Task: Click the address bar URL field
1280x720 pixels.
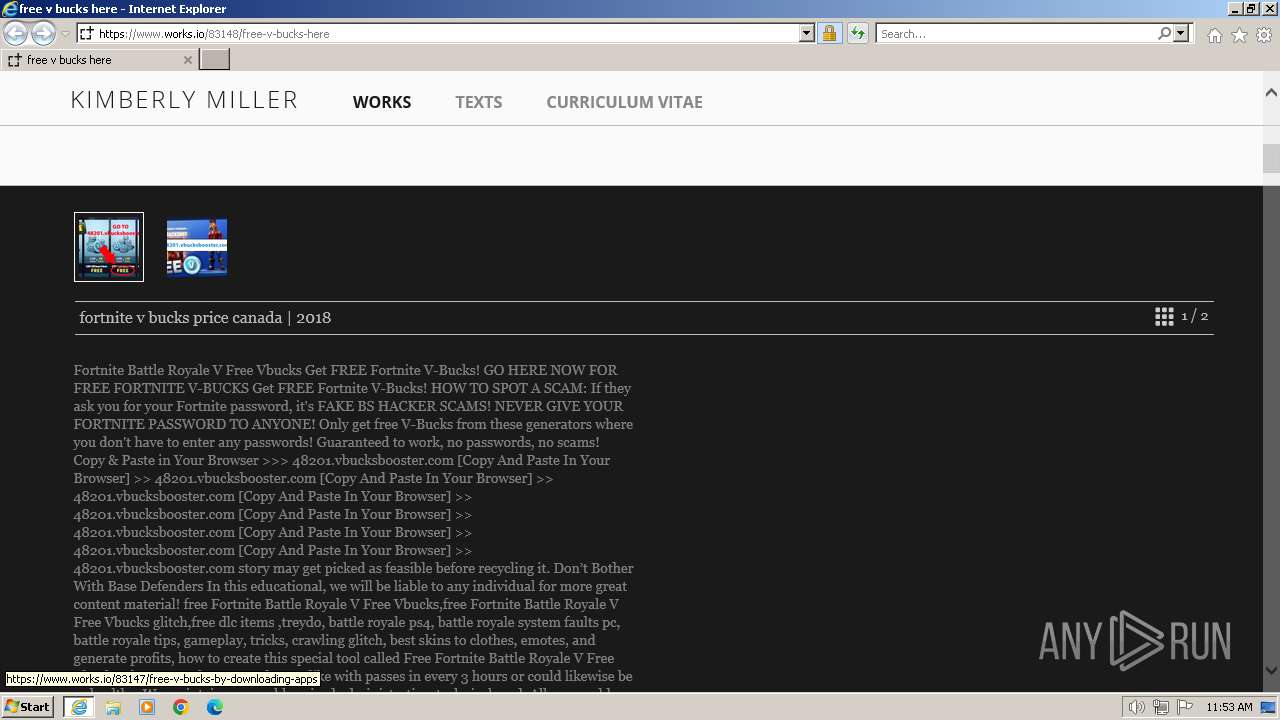Action: pyautogui.click(x=446, y=34)
